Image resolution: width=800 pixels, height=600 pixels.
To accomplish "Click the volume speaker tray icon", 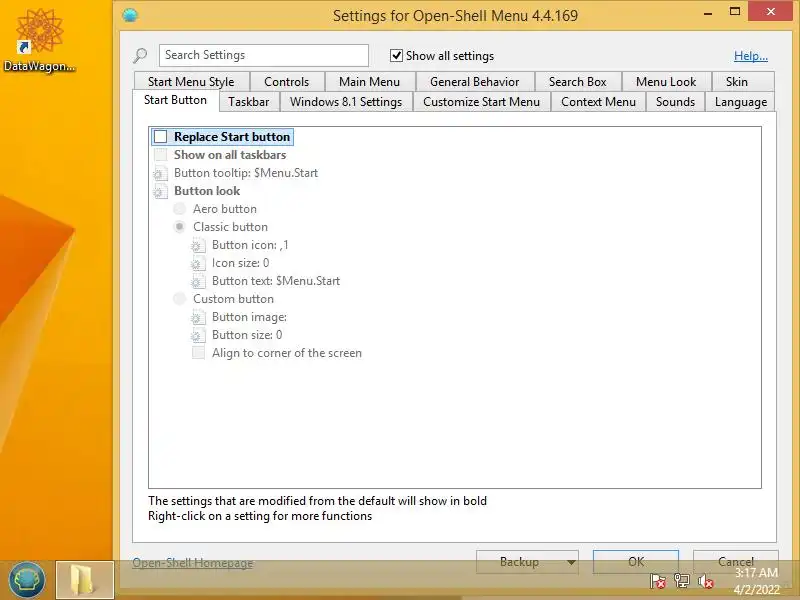I will pyautogui.click(x=706, y=581).
